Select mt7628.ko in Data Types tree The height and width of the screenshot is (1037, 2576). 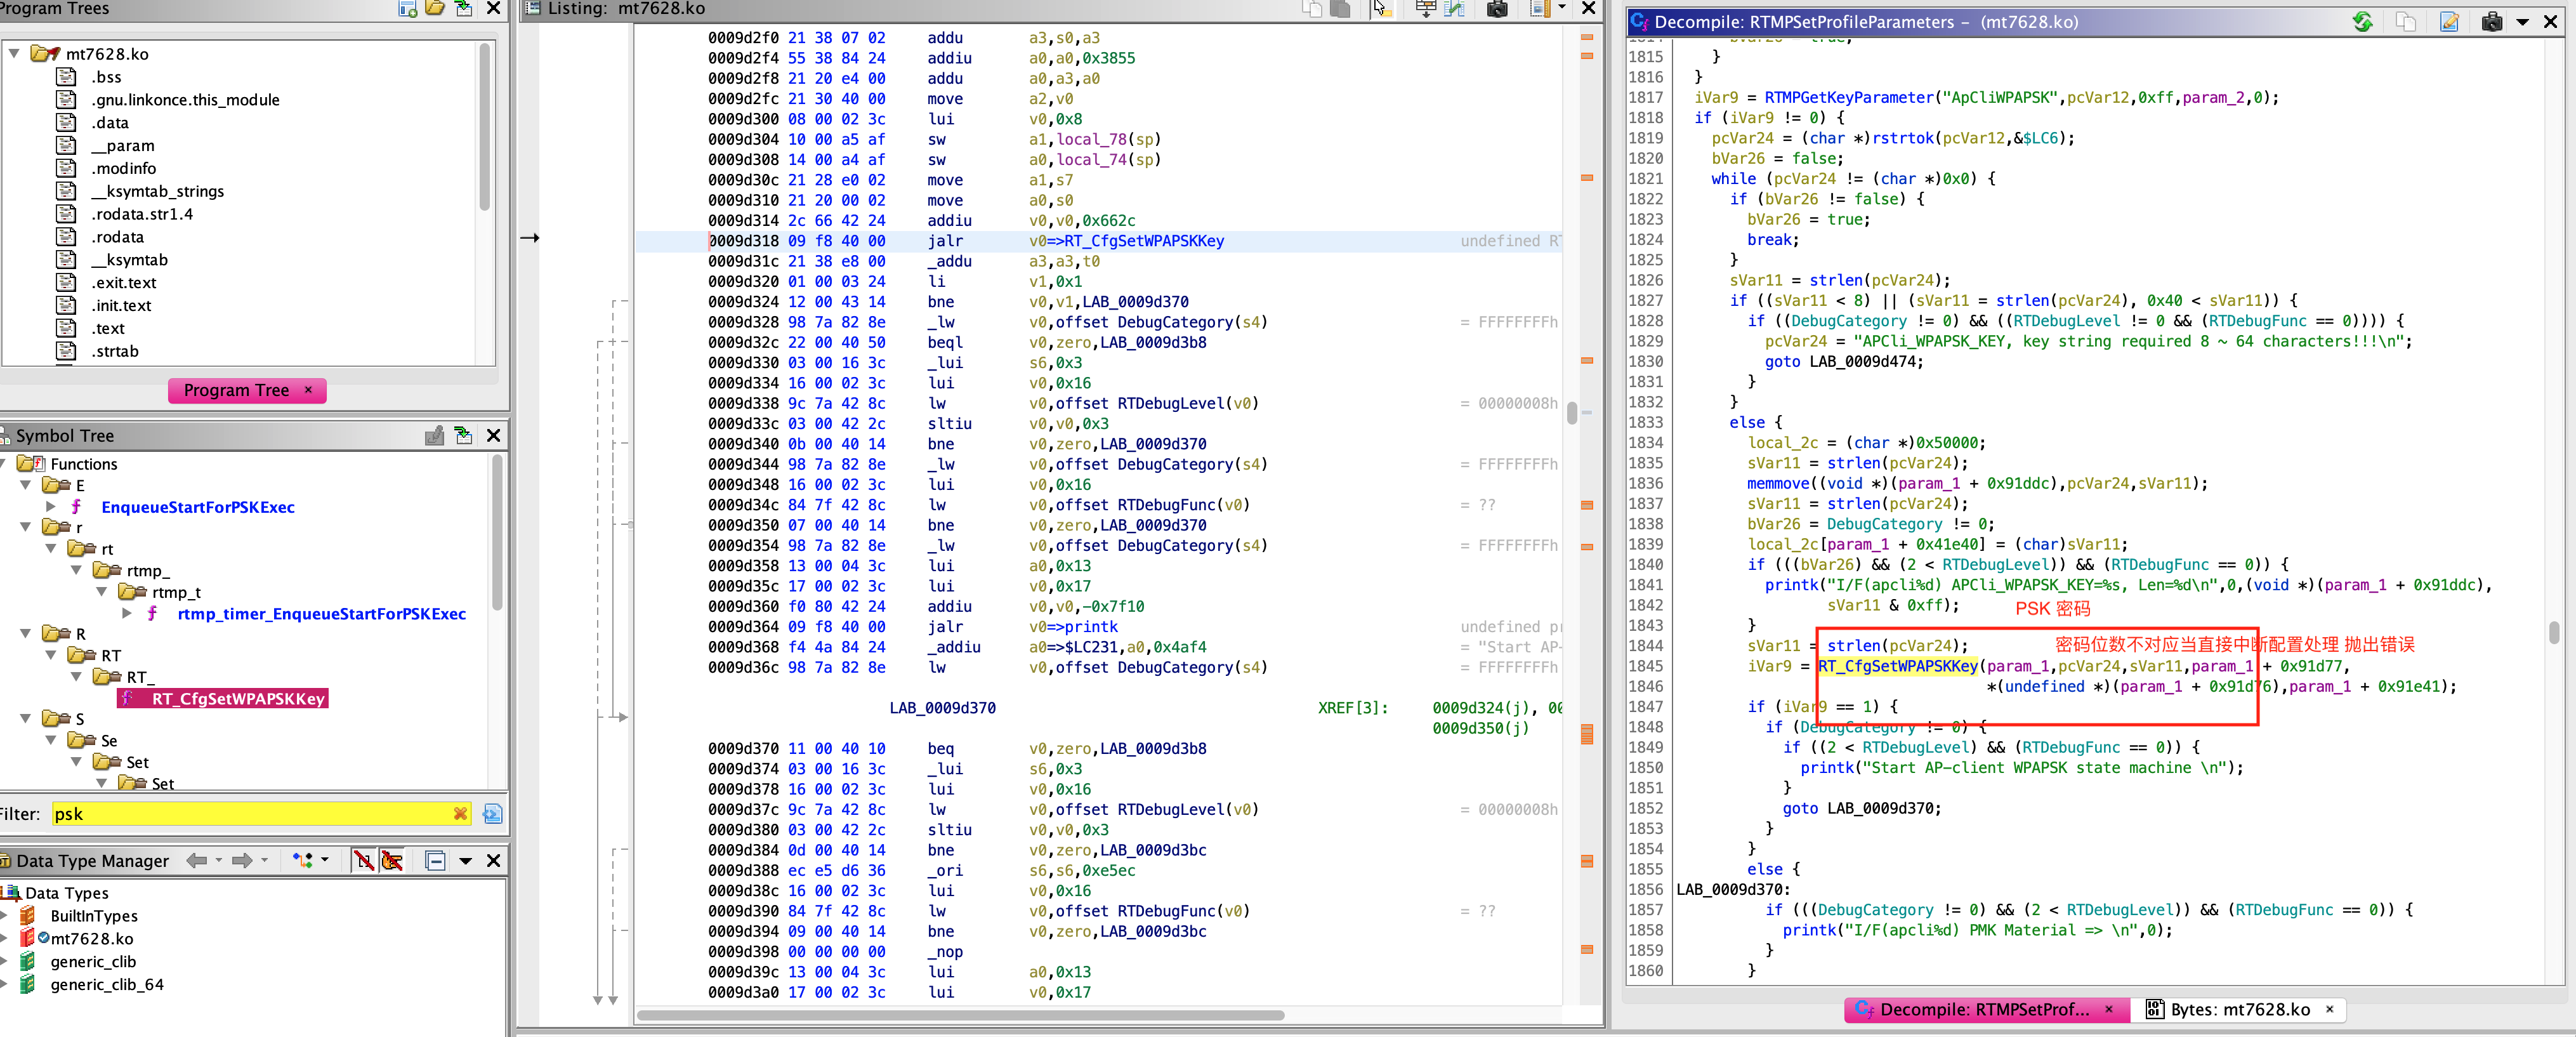point(92,938)
